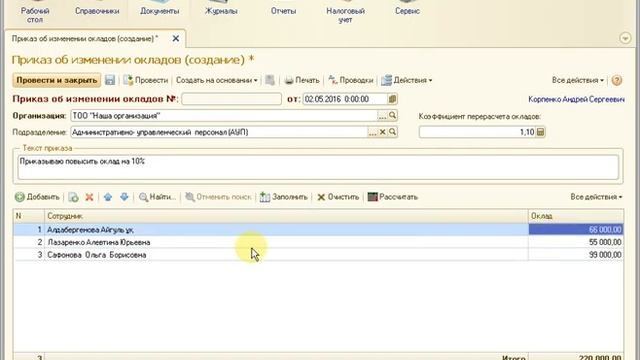Click Заполнить fill button
The width and height of the screenshot is (640, 360).
[284, 197]
